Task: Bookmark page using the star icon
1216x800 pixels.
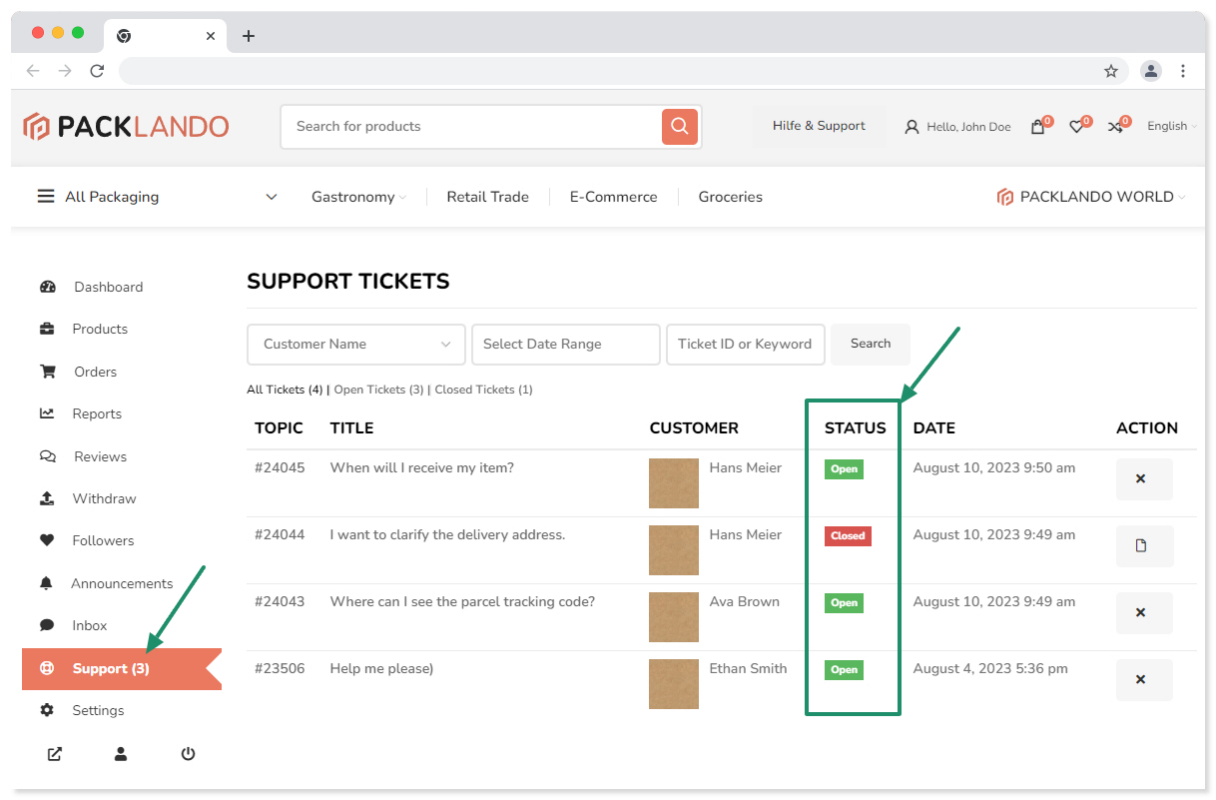Action: tap(1111, 71)
